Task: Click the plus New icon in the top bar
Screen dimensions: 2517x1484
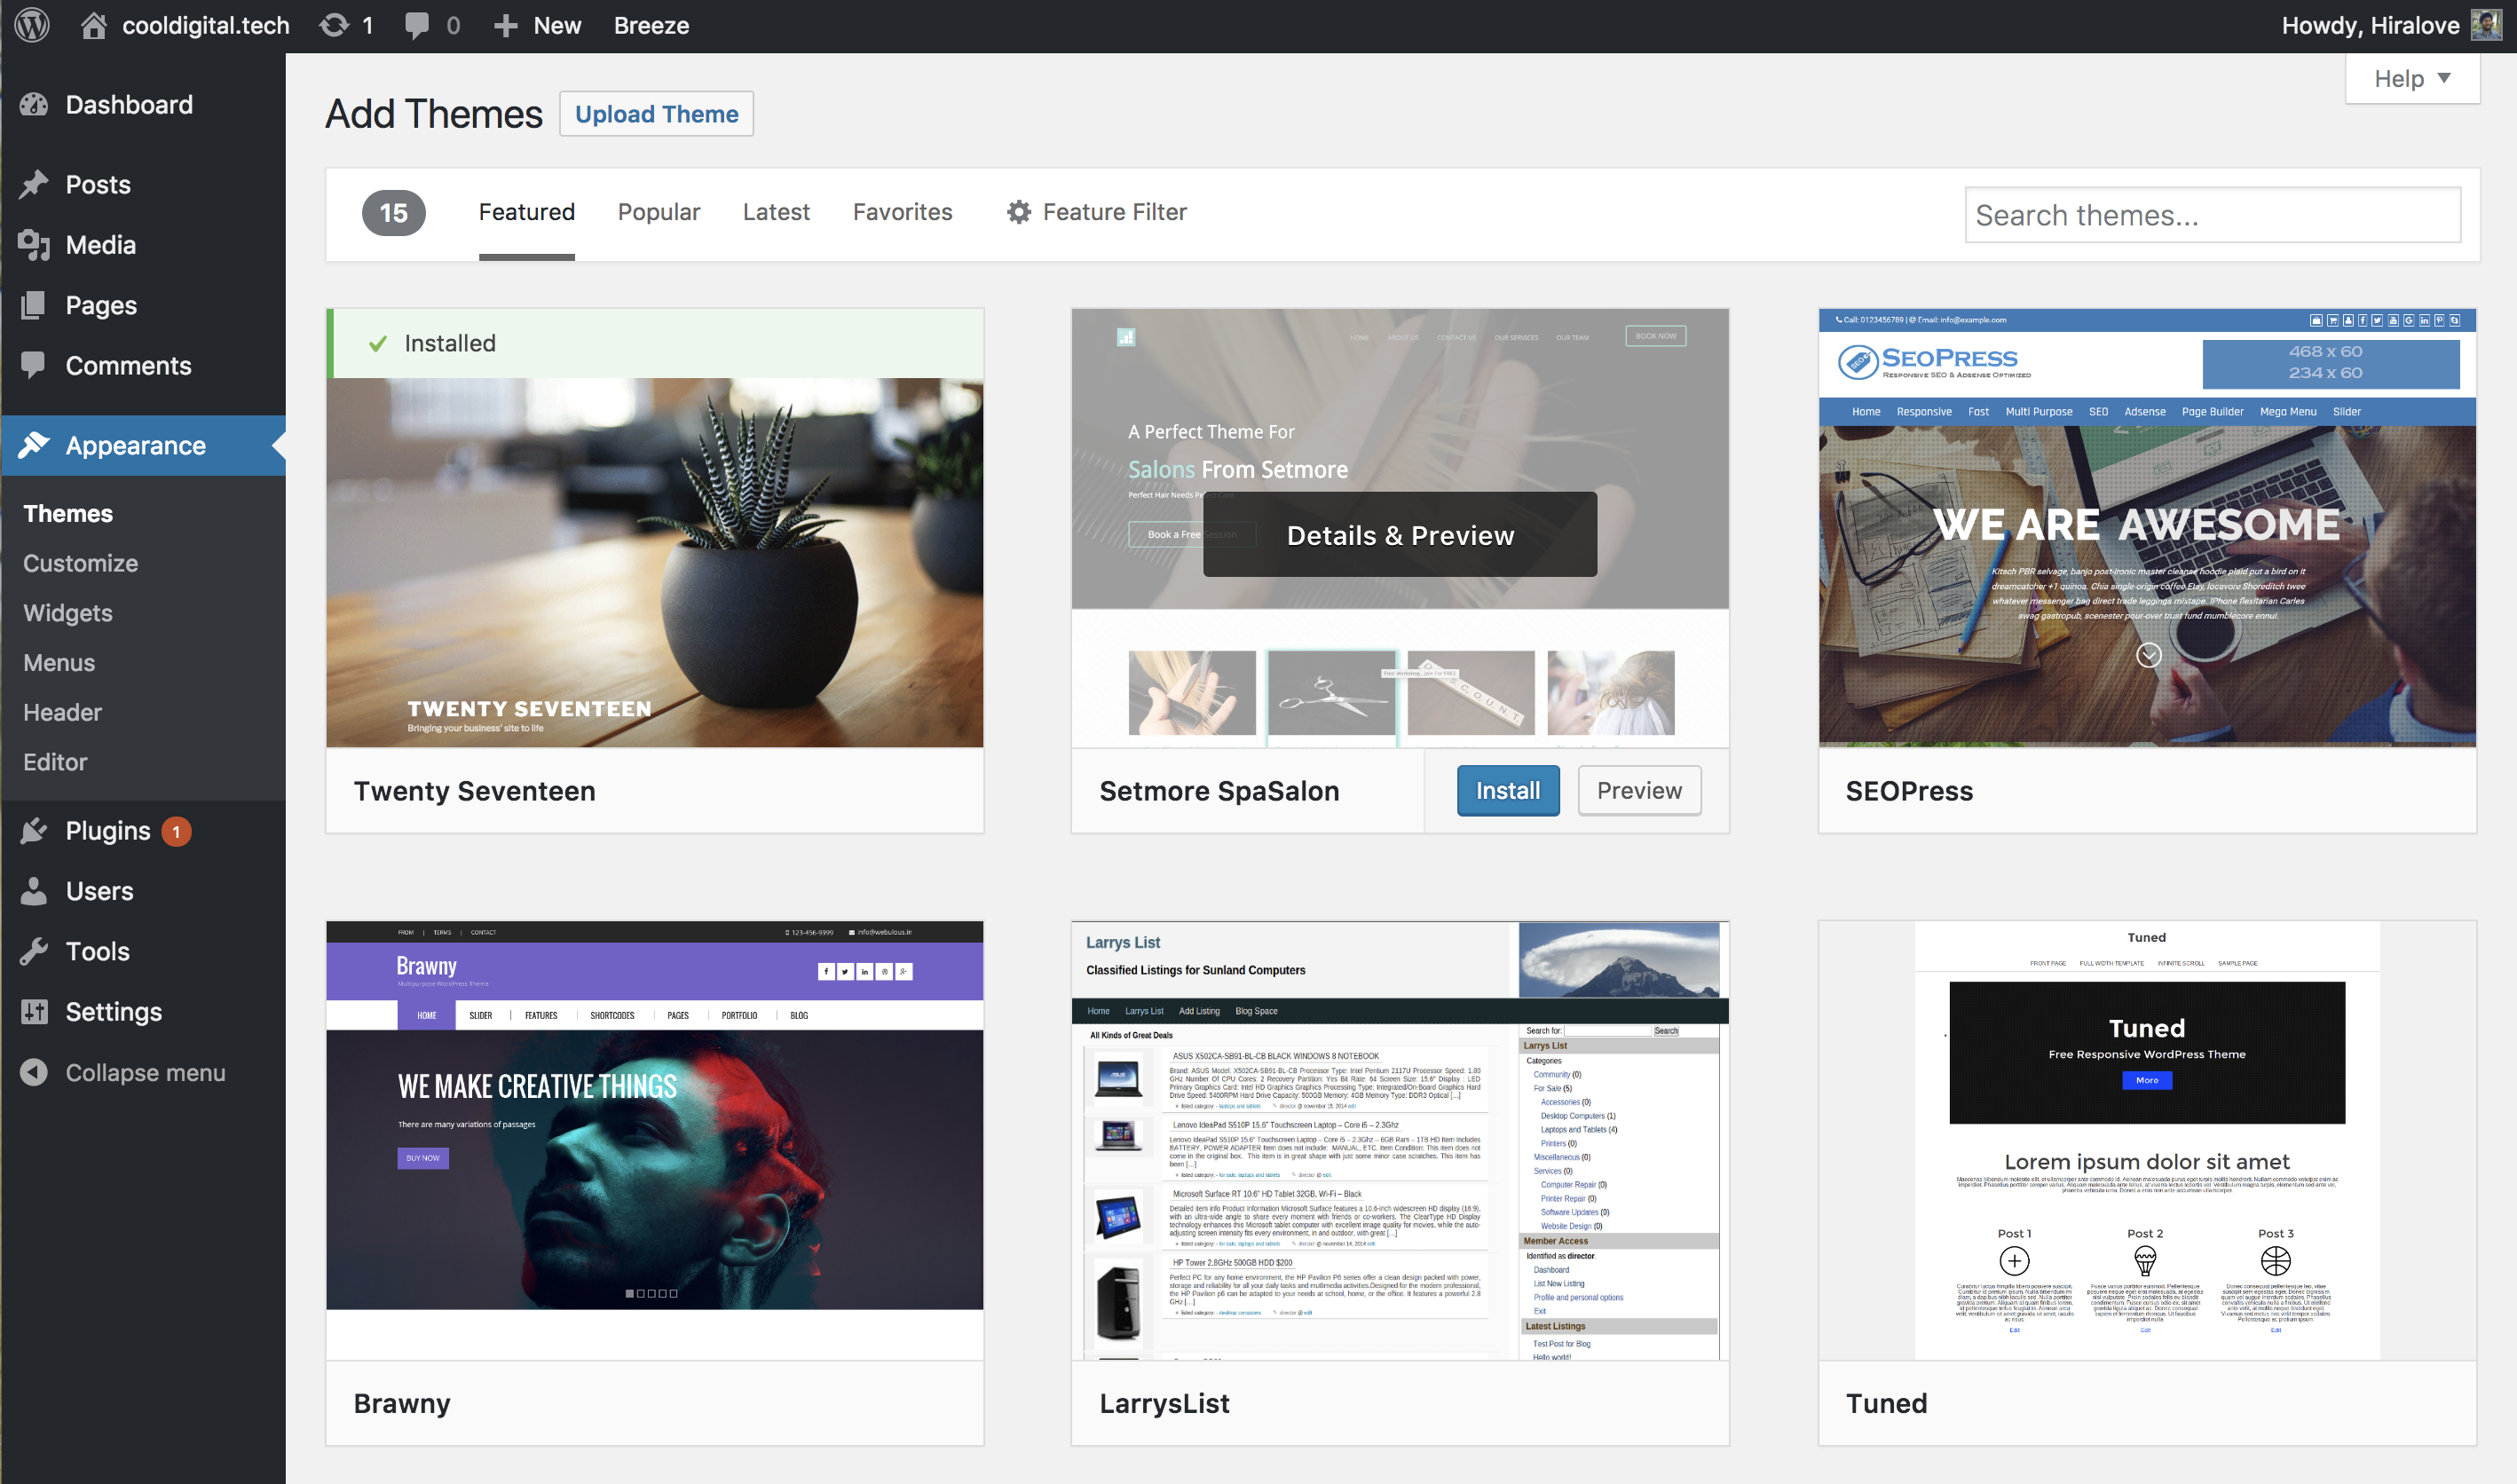Action: tap(506, 26)
